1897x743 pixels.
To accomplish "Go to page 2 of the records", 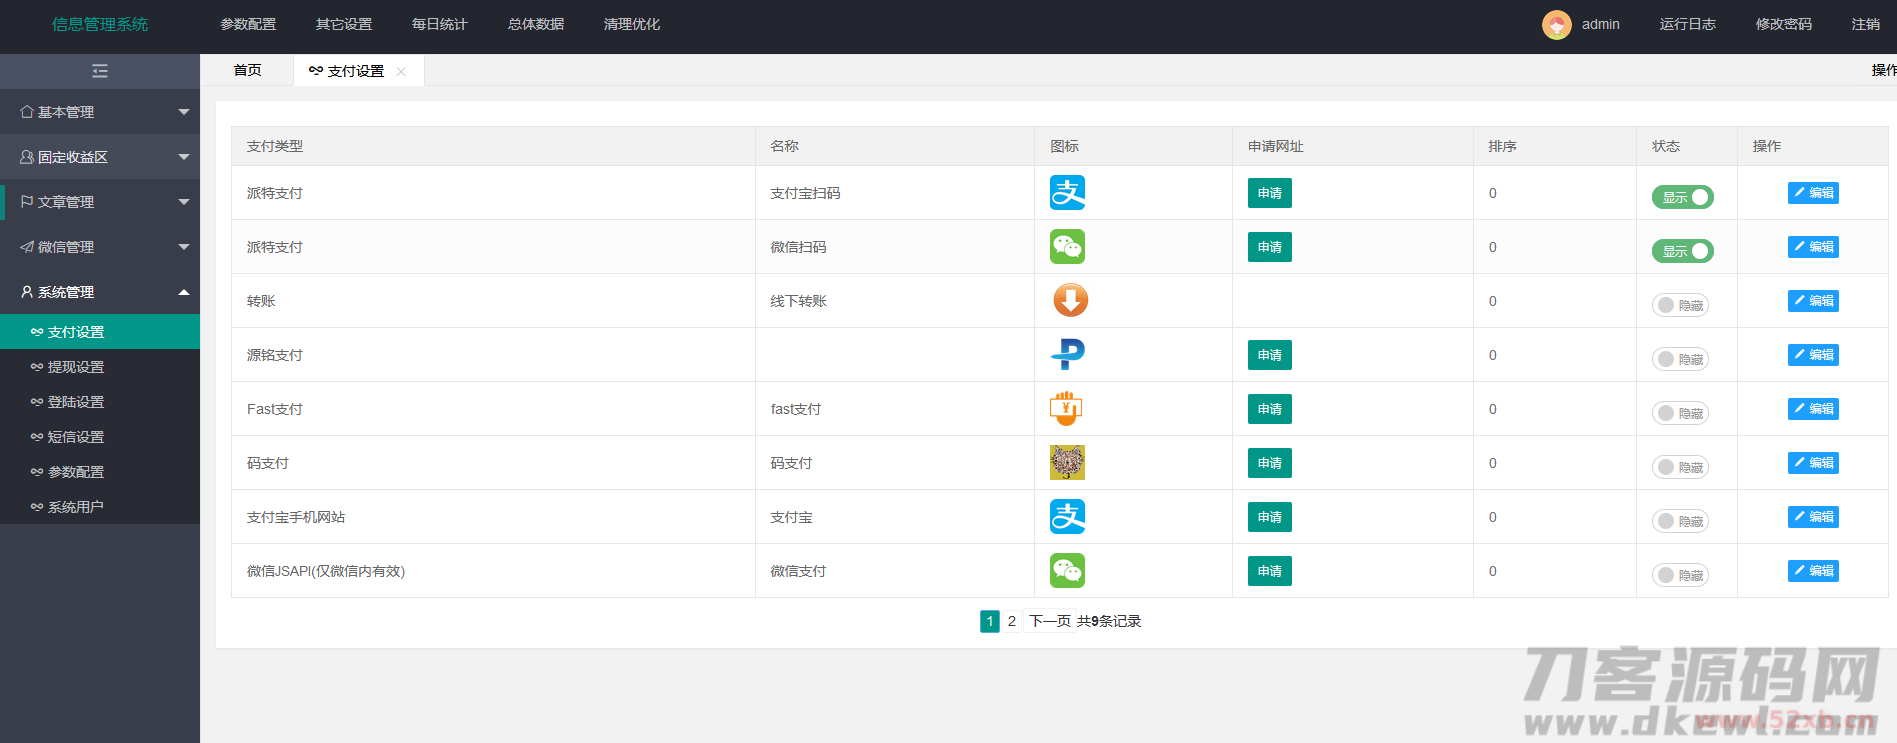I will pyautogui.click(x=1011, y=622).
